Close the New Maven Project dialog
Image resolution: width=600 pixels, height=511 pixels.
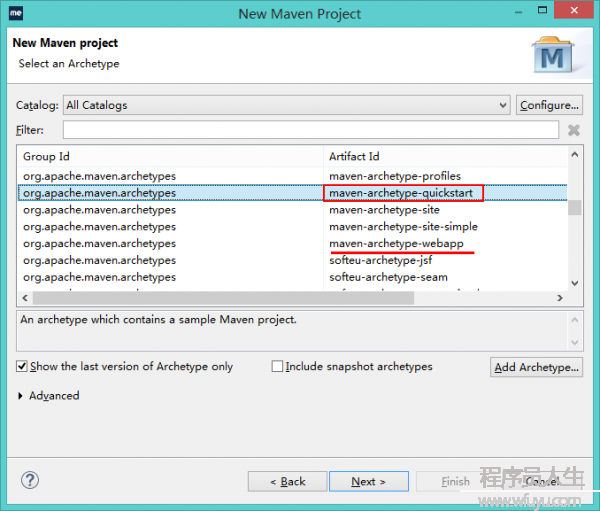point(574,10)
